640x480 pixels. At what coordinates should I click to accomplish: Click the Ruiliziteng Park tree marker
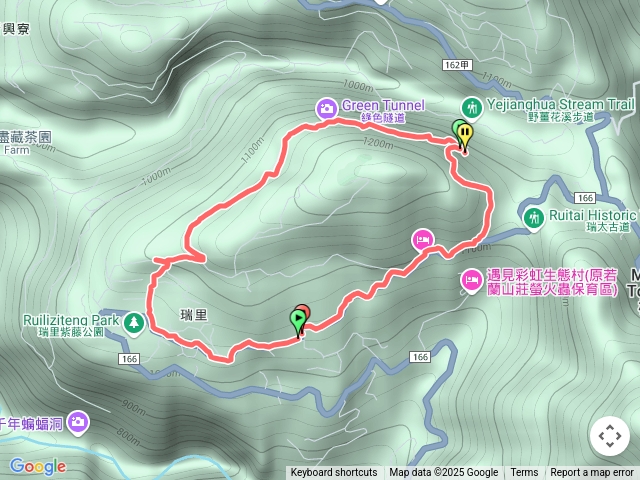click(x=134, y=323)
